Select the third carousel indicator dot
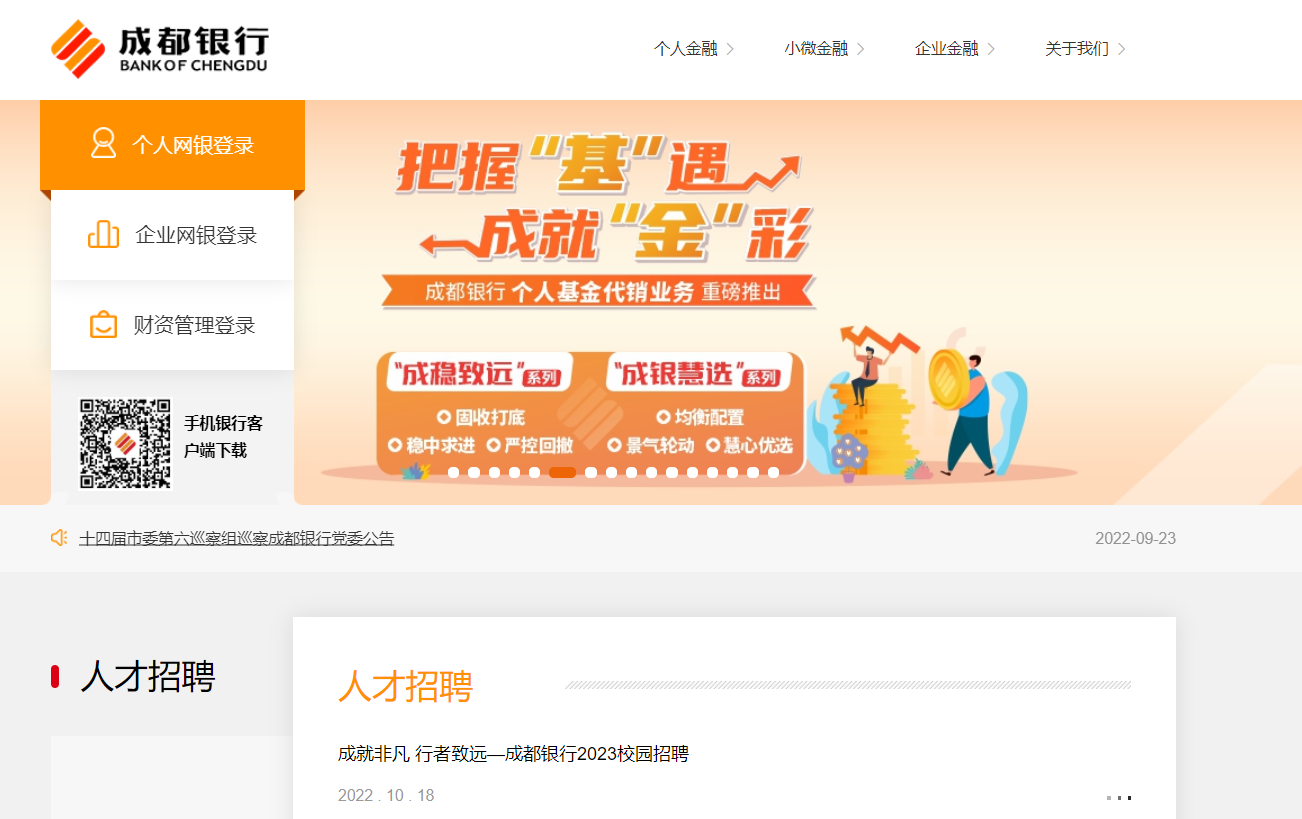Screen dimensions: 1302x819 click(494, 473)
